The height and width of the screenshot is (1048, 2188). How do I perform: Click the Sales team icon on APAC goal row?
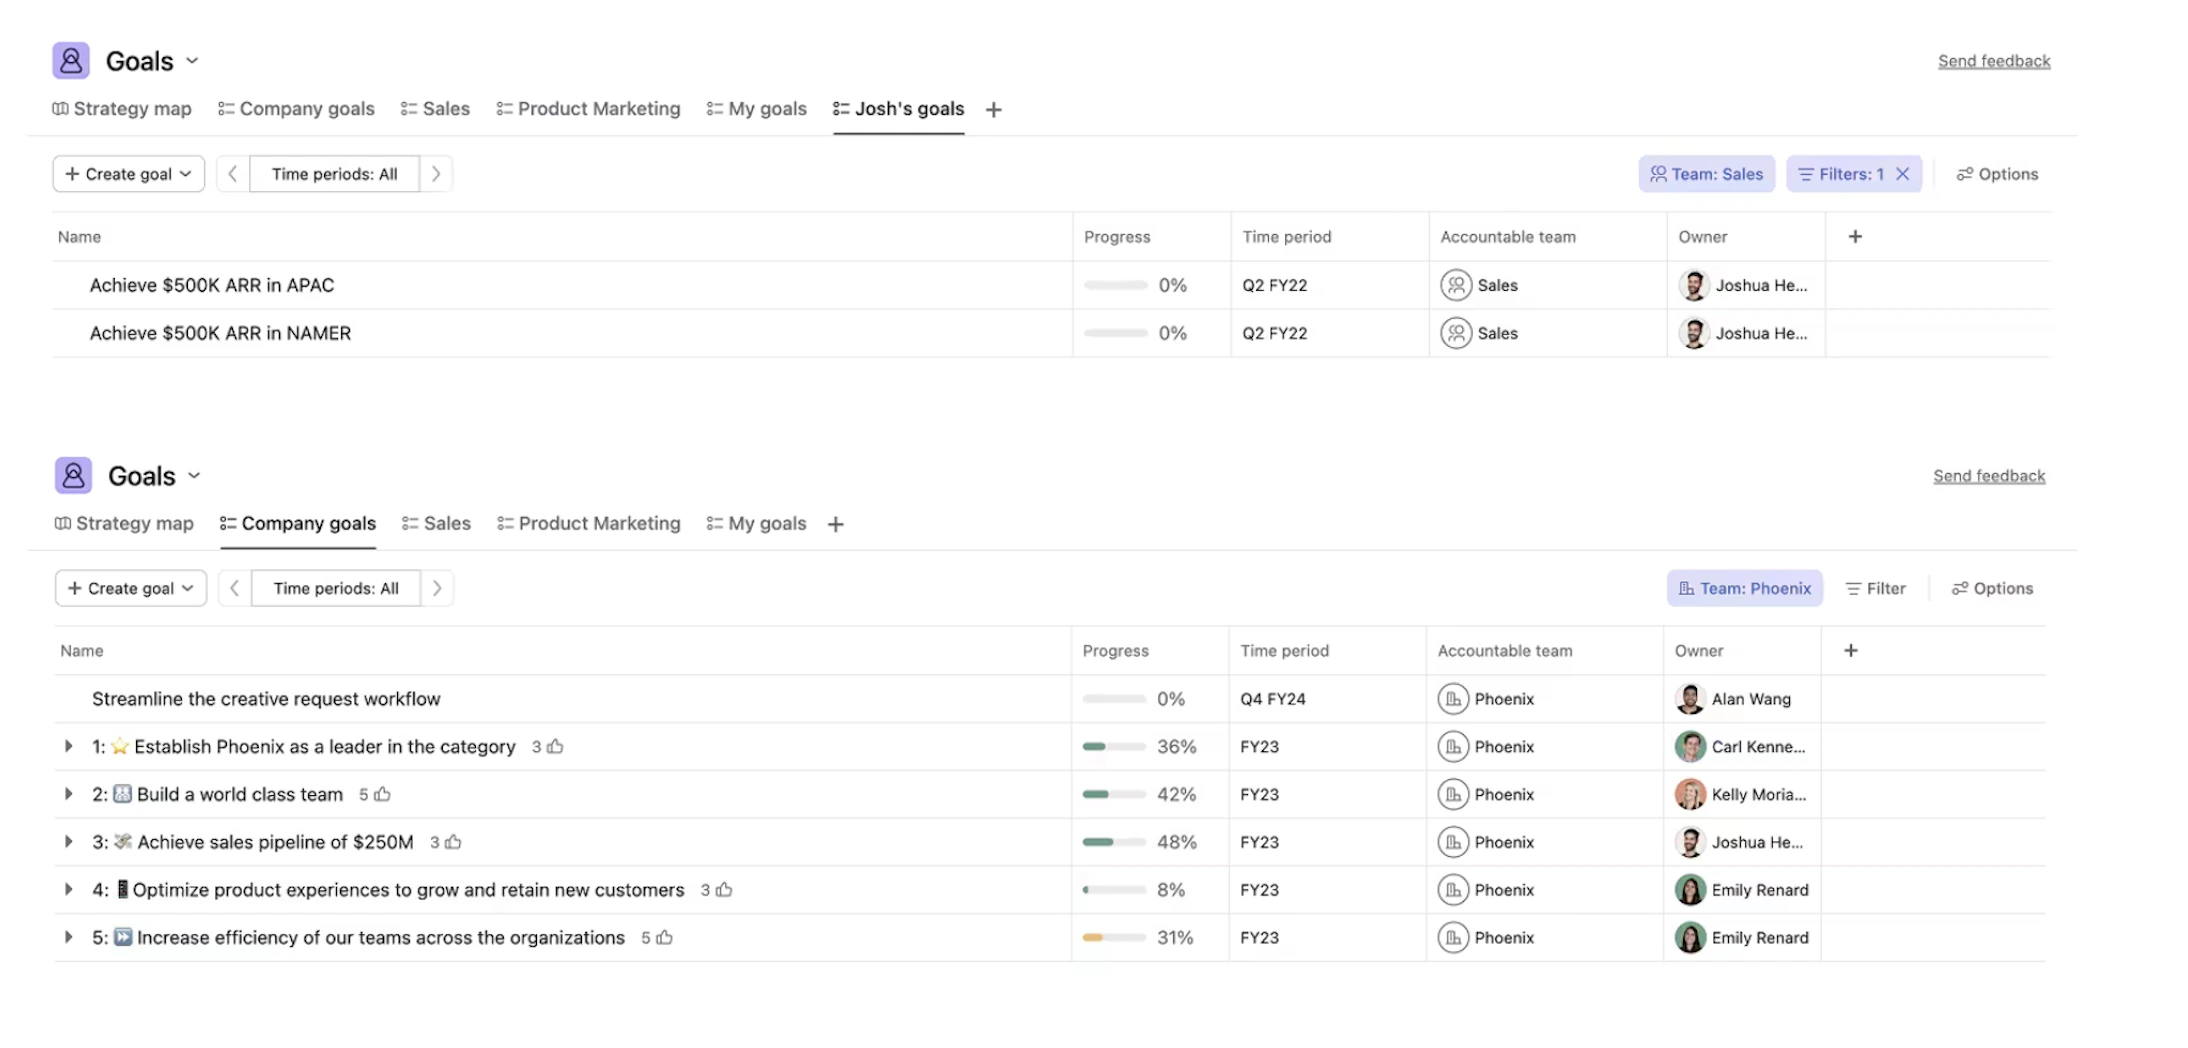[x=1459, y=285]
